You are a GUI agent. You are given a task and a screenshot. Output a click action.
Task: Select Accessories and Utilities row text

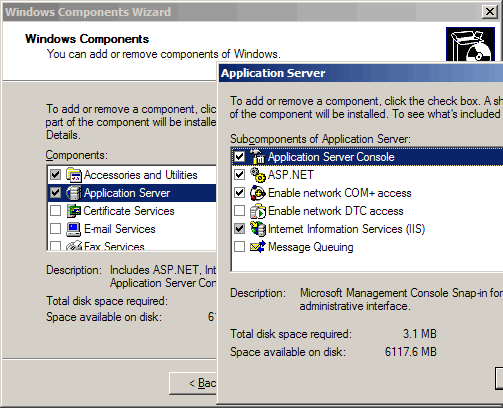(141, 175)
